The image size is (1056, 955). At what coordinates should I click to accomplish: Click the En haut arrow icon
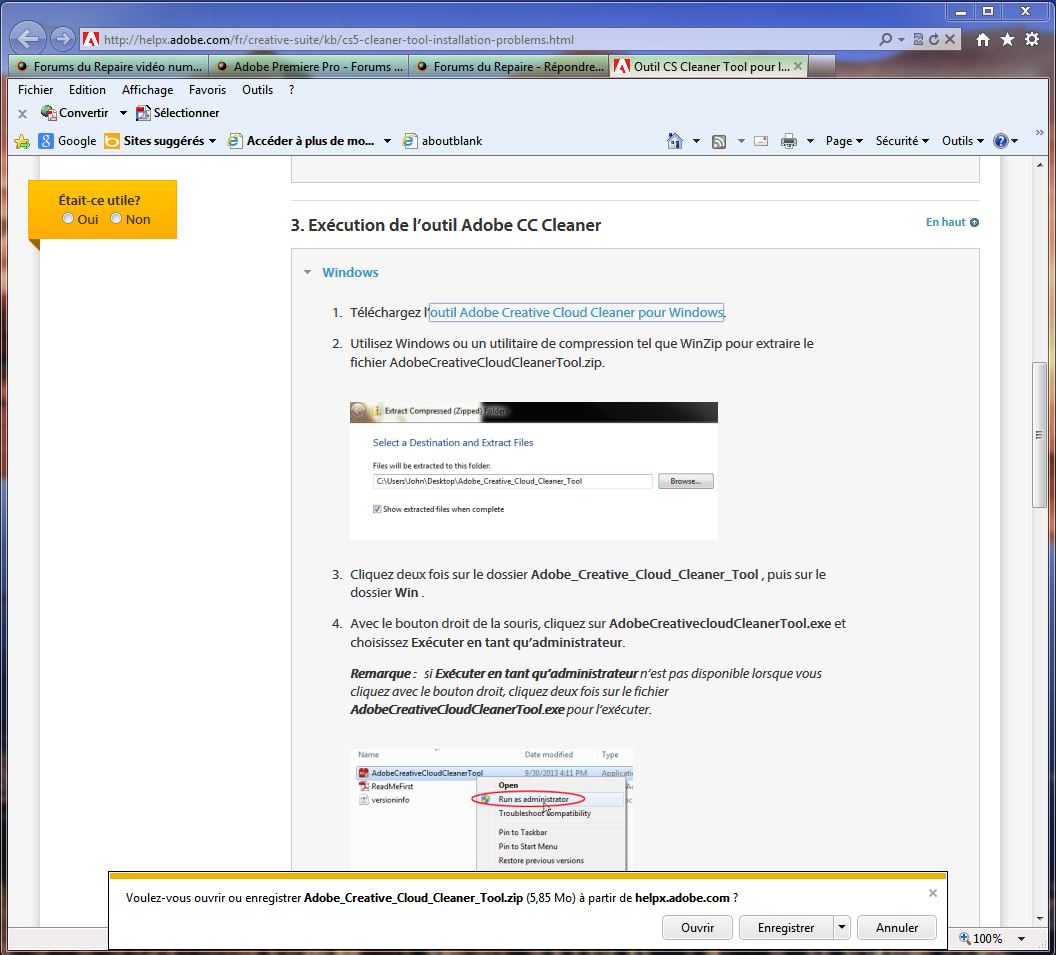click(x=975, y=222)
